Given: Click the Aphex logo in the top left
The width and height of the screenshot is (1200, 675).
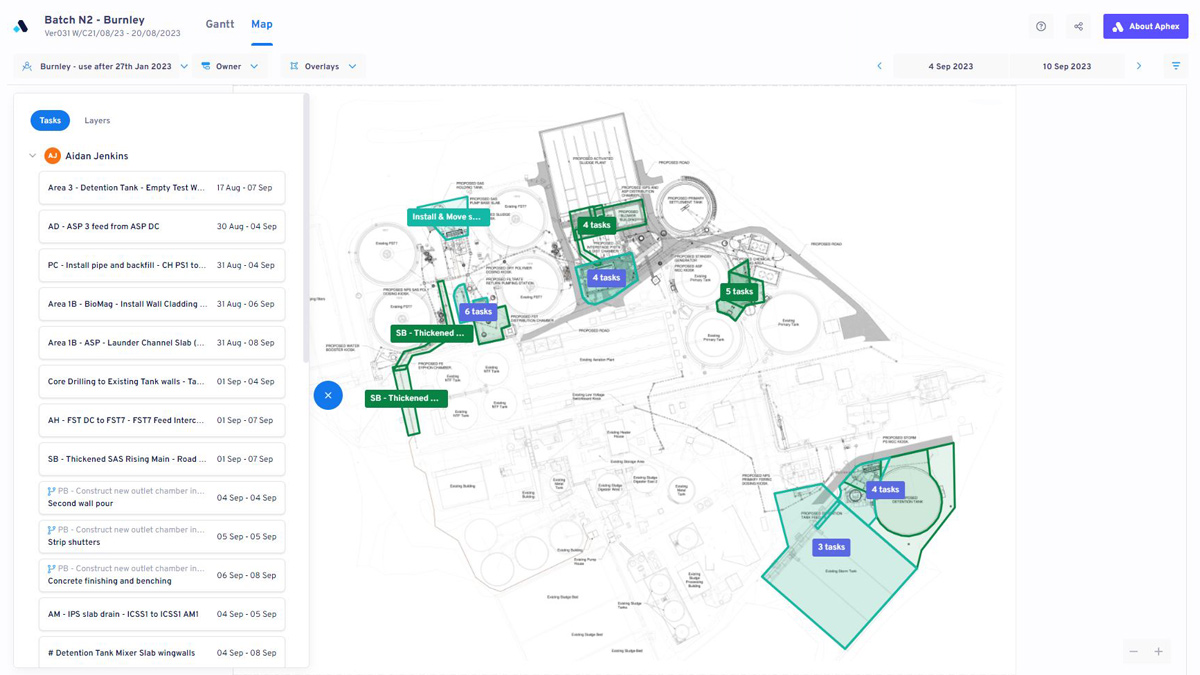Looking at the screenshot, I should [21, 25].
